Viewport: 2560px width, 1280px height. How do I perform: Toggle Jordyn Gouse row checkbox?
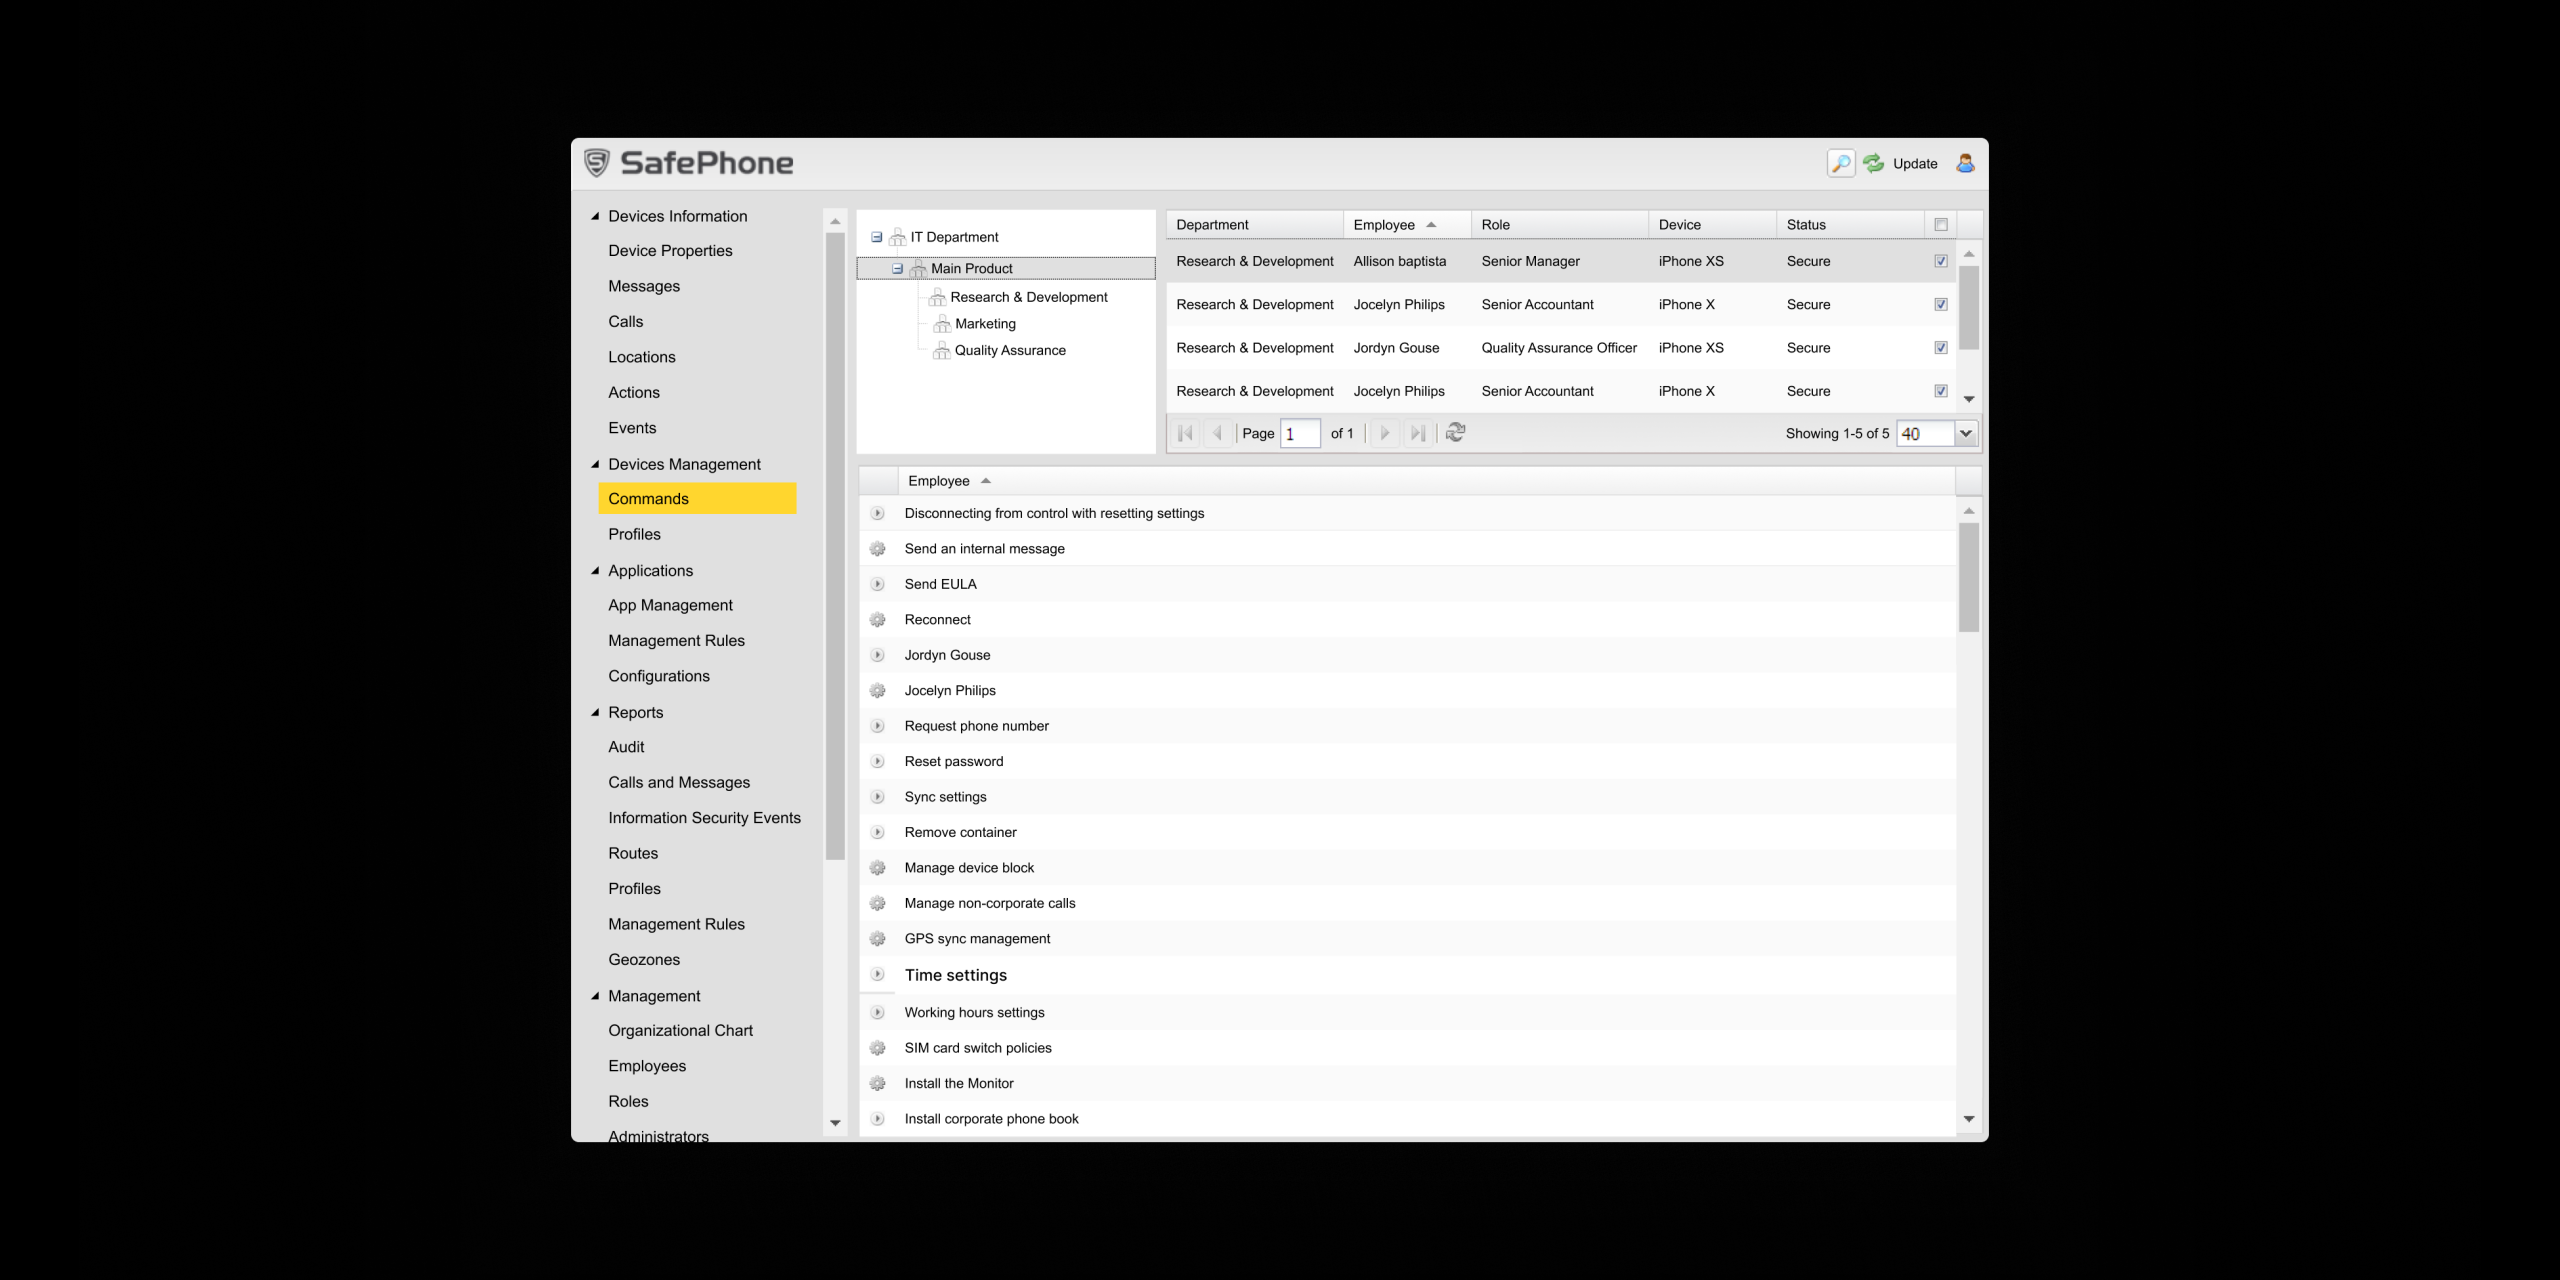[1941, 348]
